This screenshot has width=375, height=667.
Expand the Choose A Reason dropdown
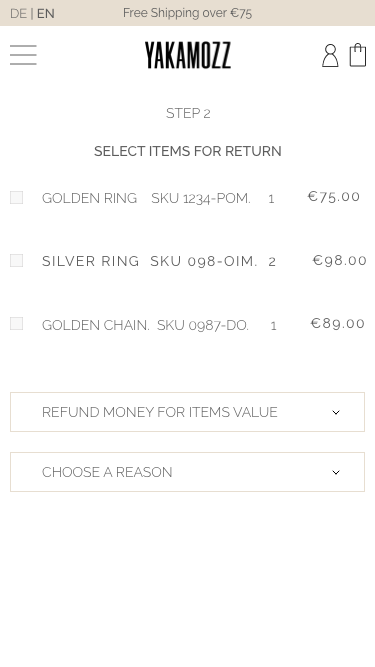click(188, 472)
